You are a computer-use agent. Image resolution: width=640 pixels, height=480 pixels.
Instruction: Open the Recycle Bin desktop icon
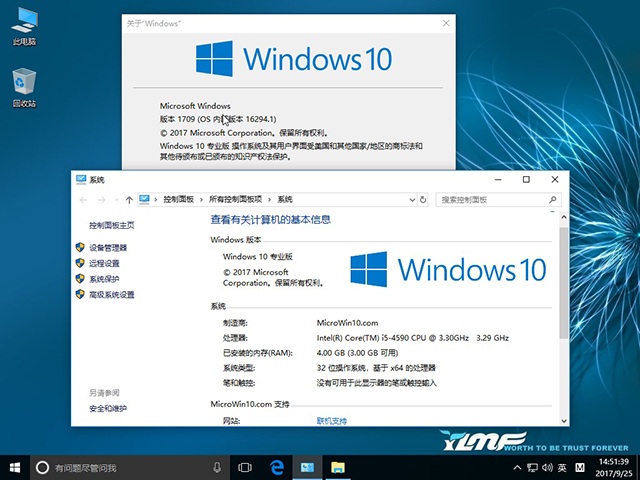pos(24,88)
